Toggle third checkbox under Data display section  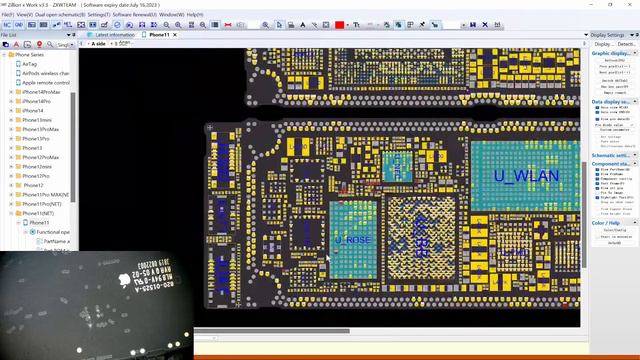(597, 119)
